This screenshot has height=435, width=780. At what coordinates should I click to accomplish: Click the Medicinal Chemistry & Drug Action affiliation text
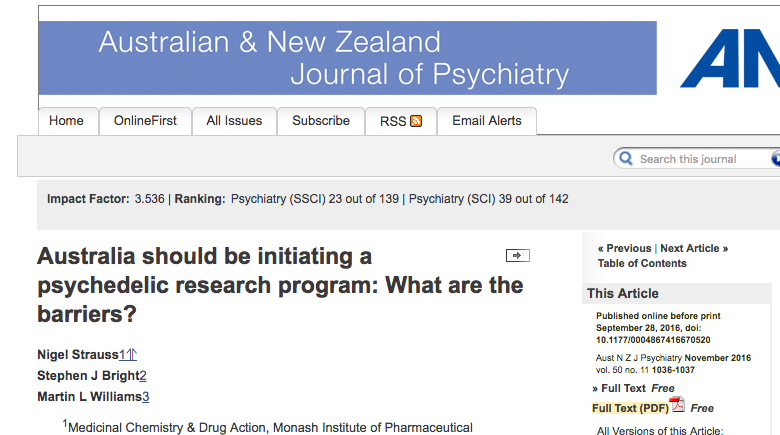coord(270,428)
